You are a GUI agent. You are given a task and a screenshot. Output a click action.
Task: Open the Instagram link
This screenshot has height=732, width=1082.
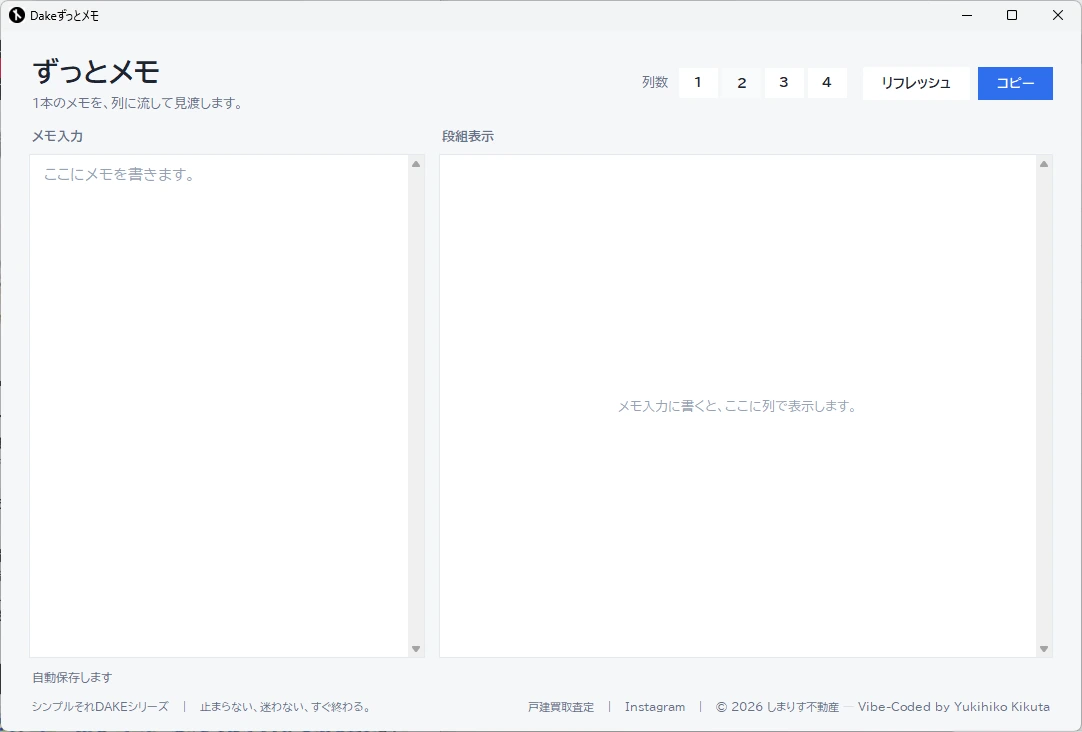tap(655, 707)
